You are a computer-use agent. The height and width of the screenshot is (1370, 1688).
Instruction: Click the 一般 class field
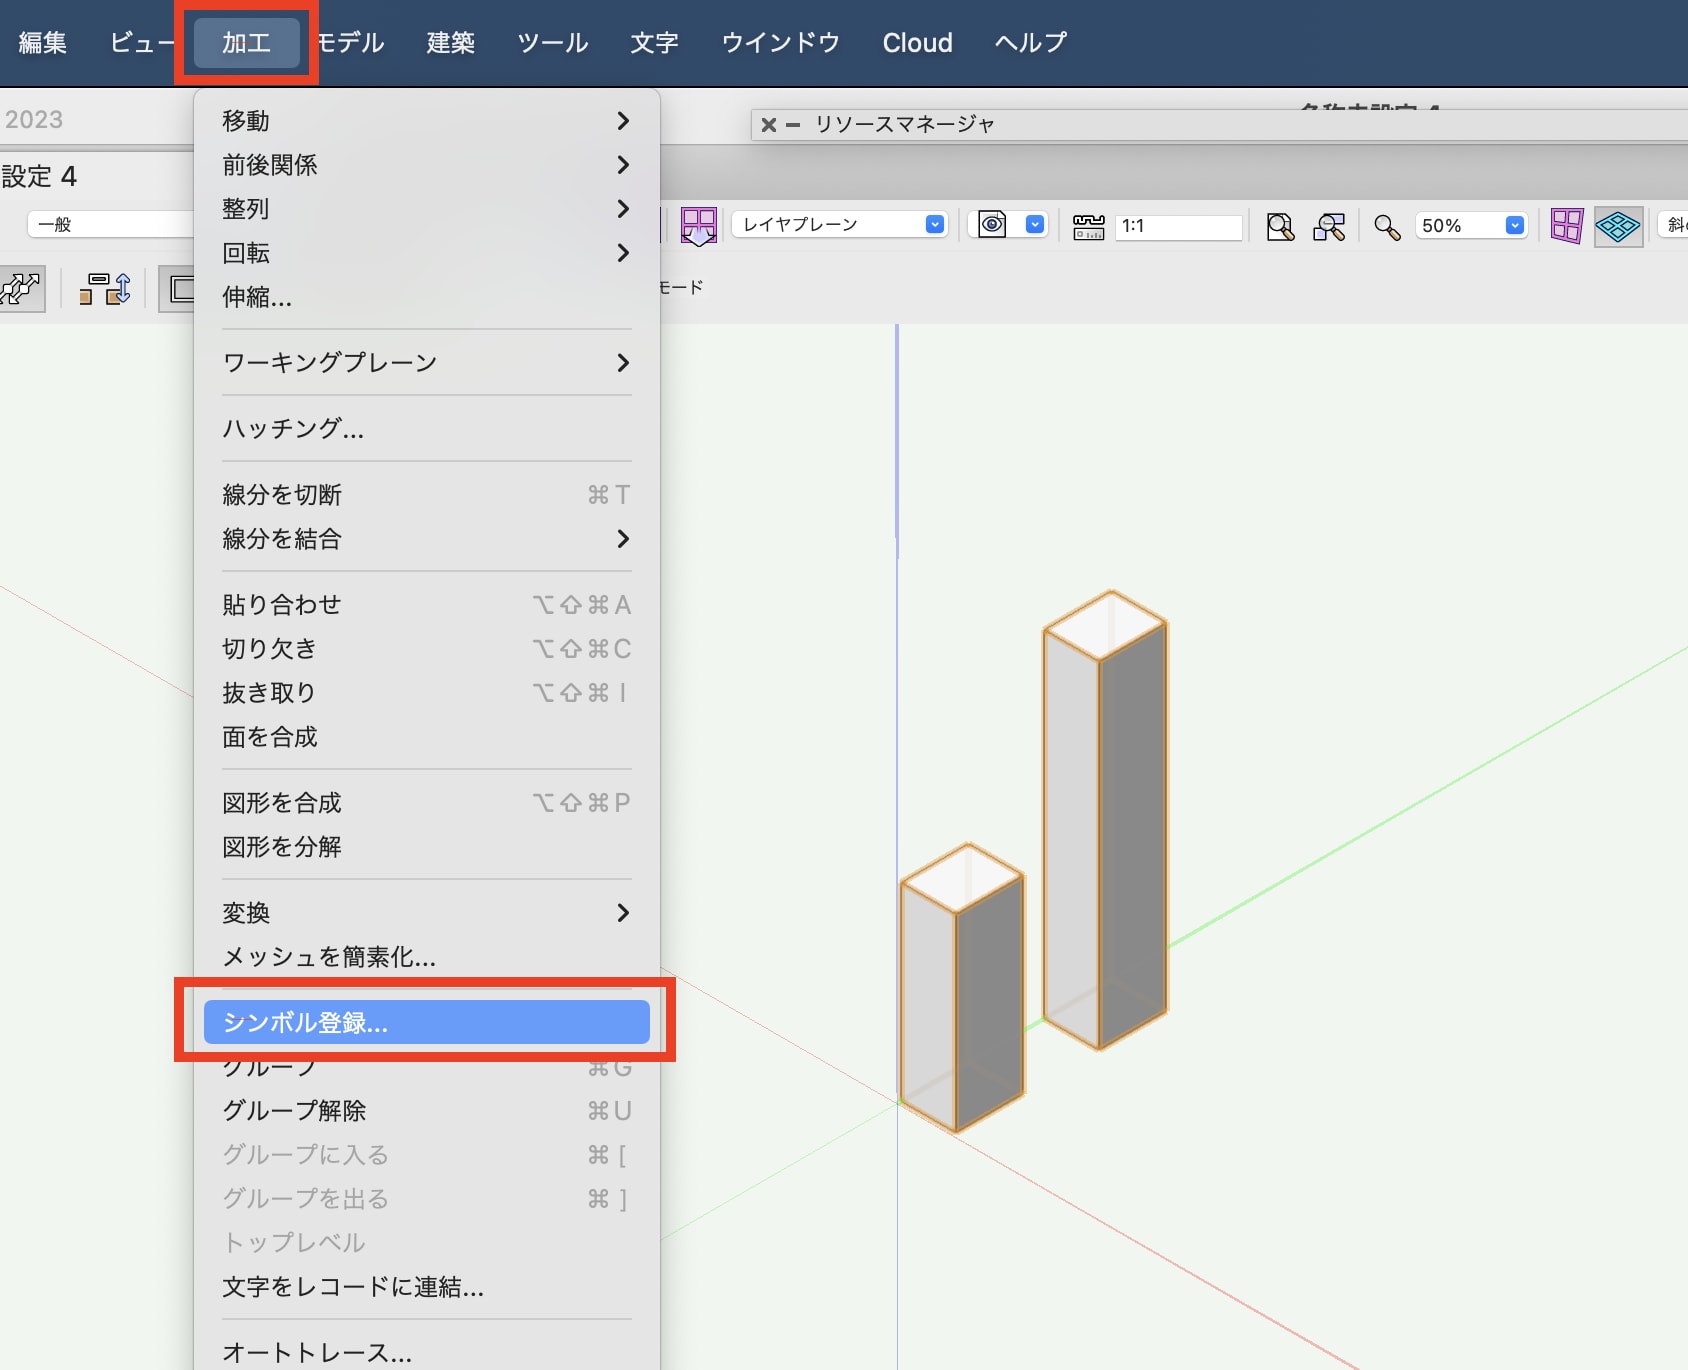tap(110, 225)
